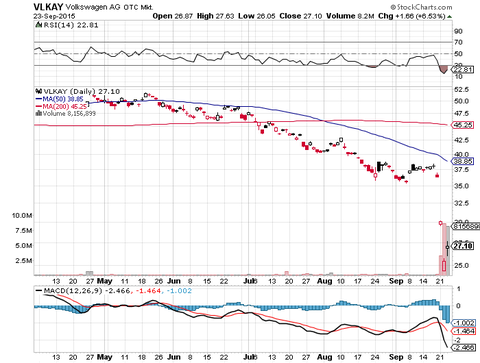
Task: Click the 45.25 MA(200) price tag
Action: 462,125
